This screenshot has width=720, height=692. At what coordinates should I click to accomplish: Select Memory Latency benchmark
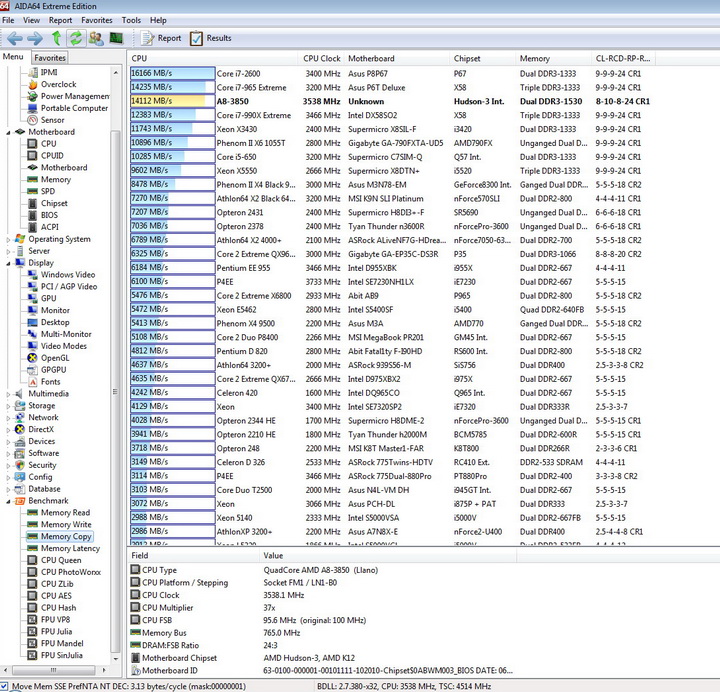[70, 548]
